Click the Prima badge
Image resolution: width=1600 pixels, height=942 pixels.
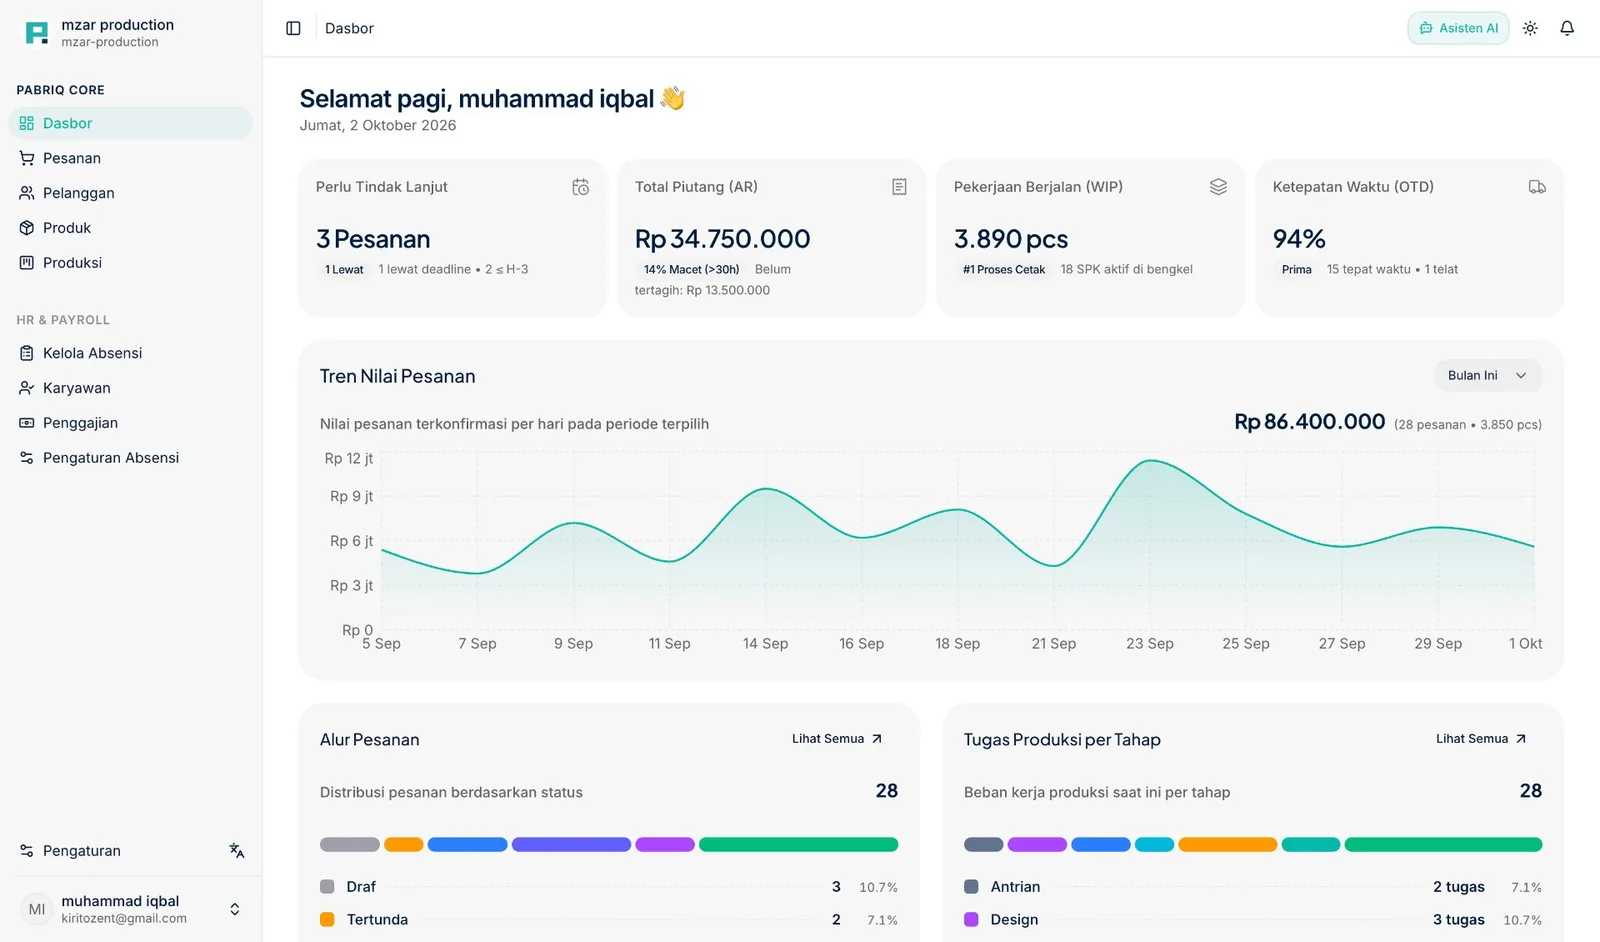(x=1296, y=269)
